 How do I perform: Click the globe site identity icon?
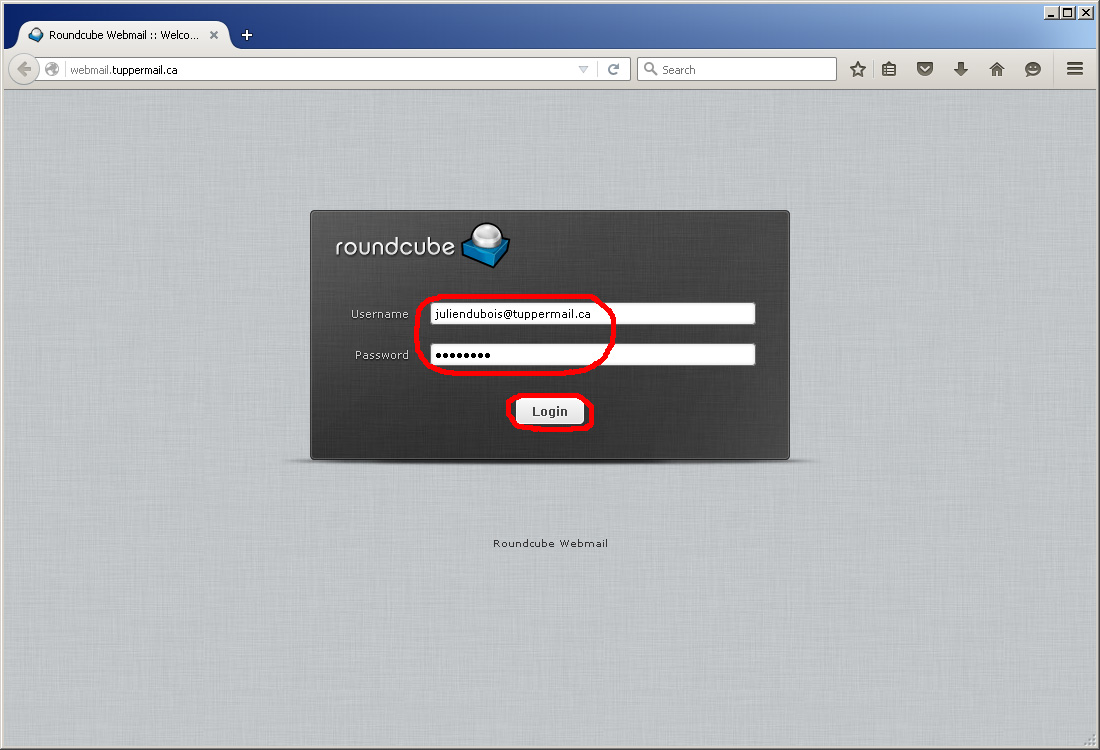tap(52, 70)
